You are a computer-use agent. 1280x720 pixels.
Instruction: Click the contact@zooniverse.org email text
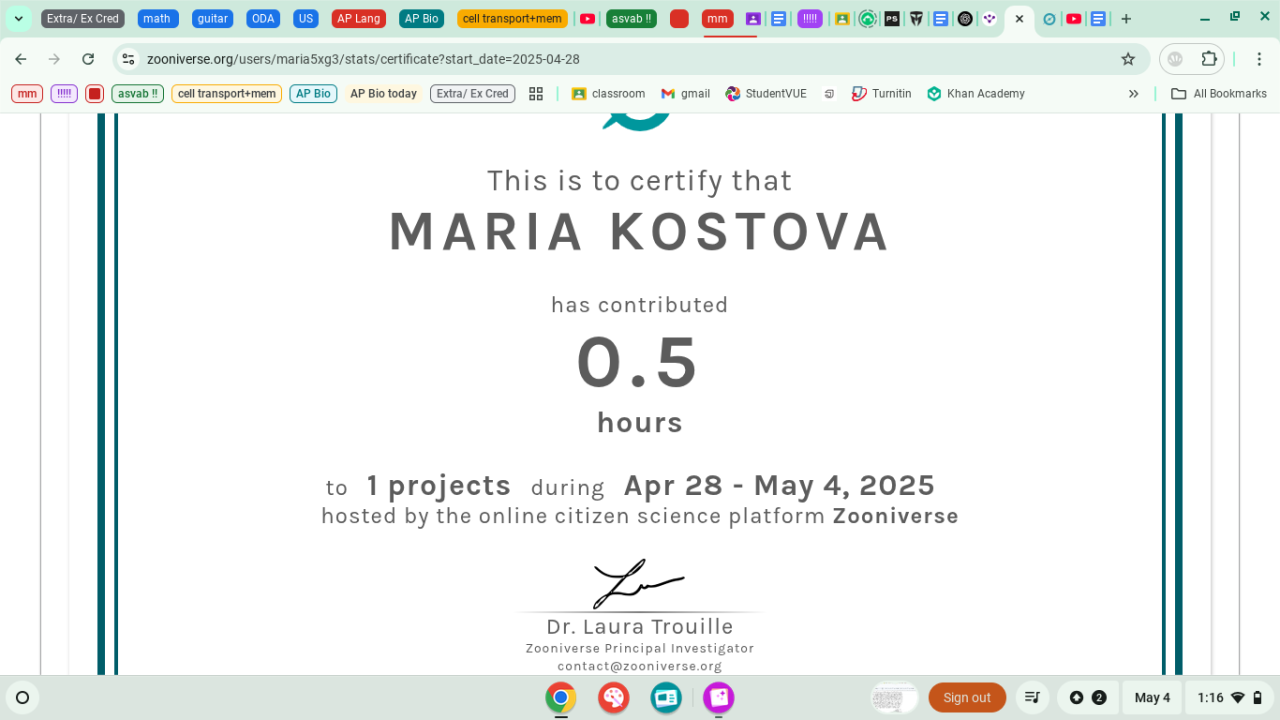pyautogui.click(x=640, y=666)
